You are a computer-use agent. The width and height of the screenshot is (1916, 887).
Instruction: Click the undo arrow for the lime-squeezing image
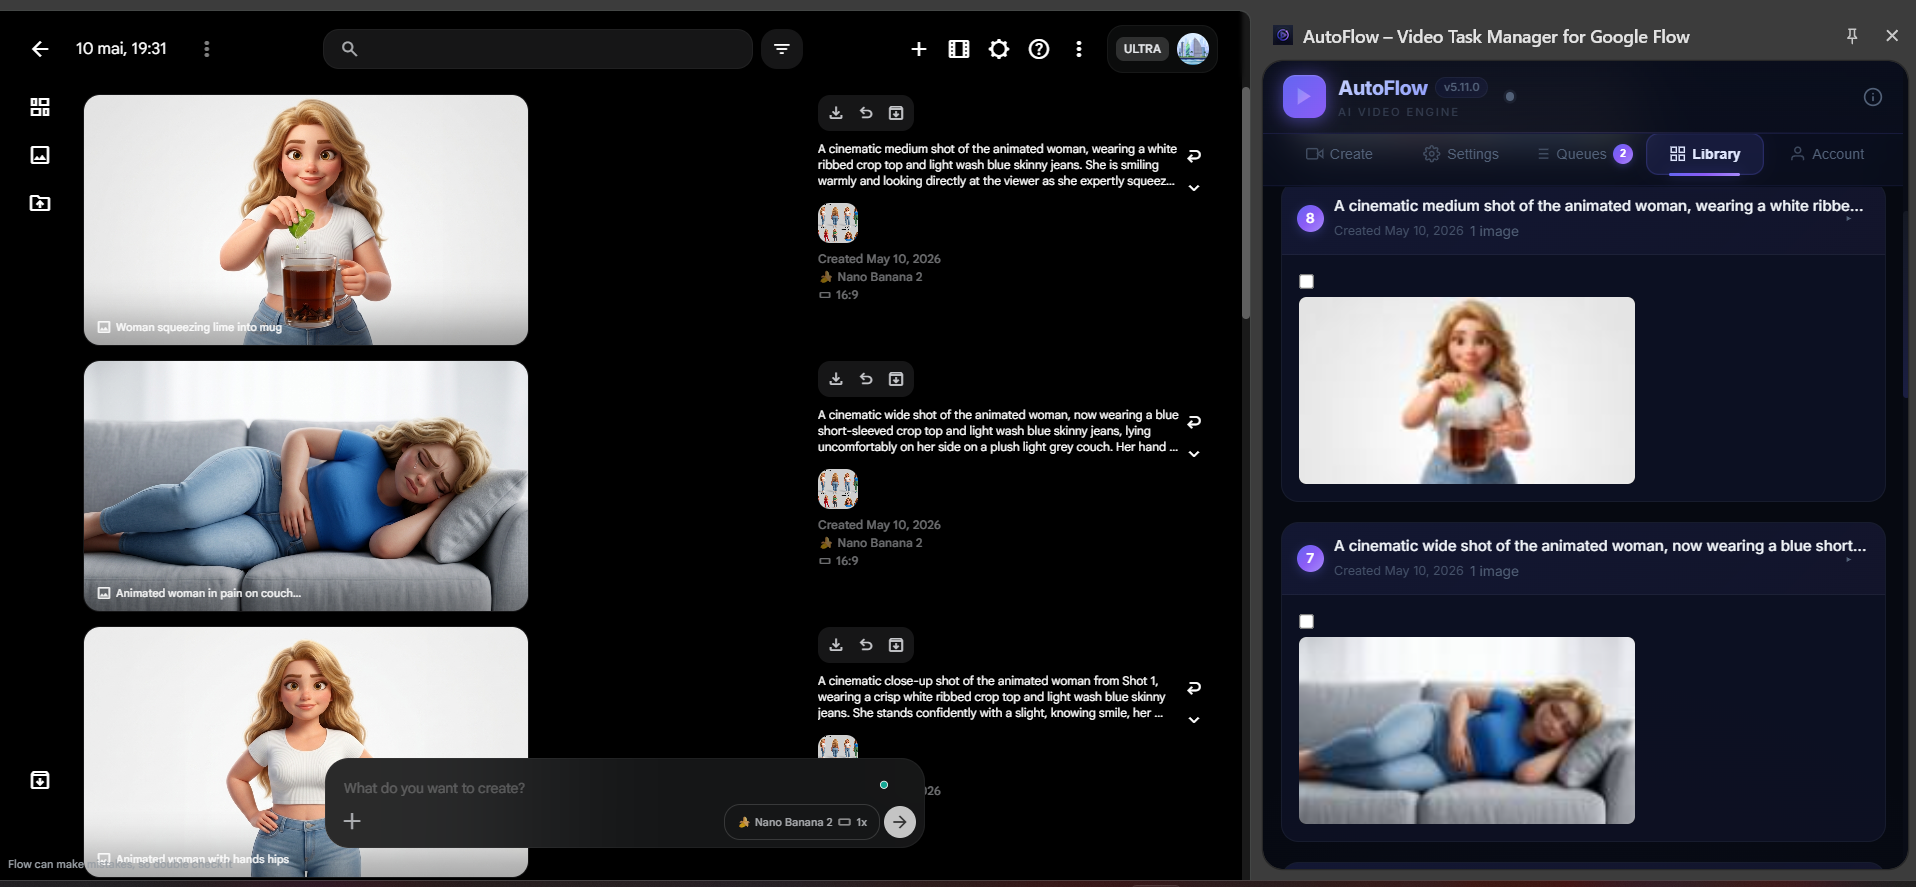pyautogui.click(x=866, y=113)
